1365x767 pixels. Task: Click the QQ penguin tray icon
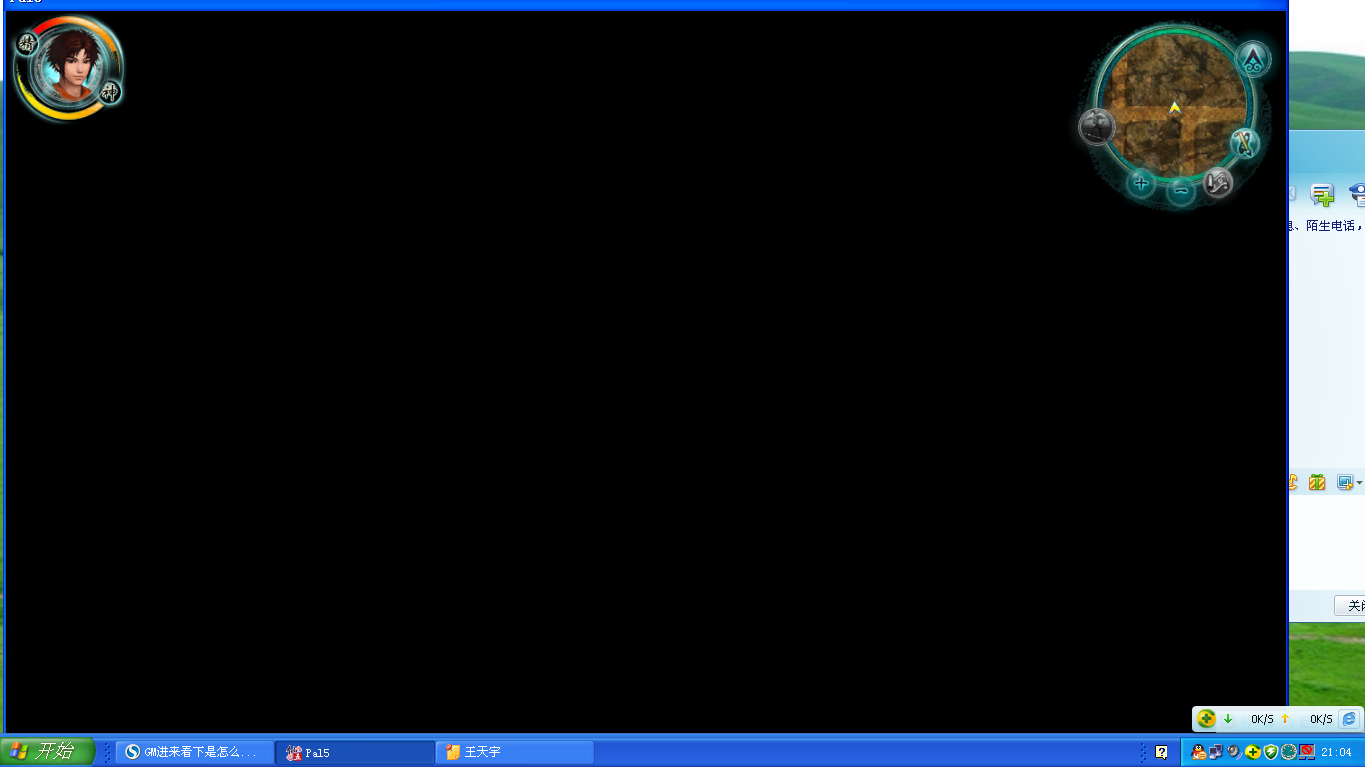(x=1198, y=752)
